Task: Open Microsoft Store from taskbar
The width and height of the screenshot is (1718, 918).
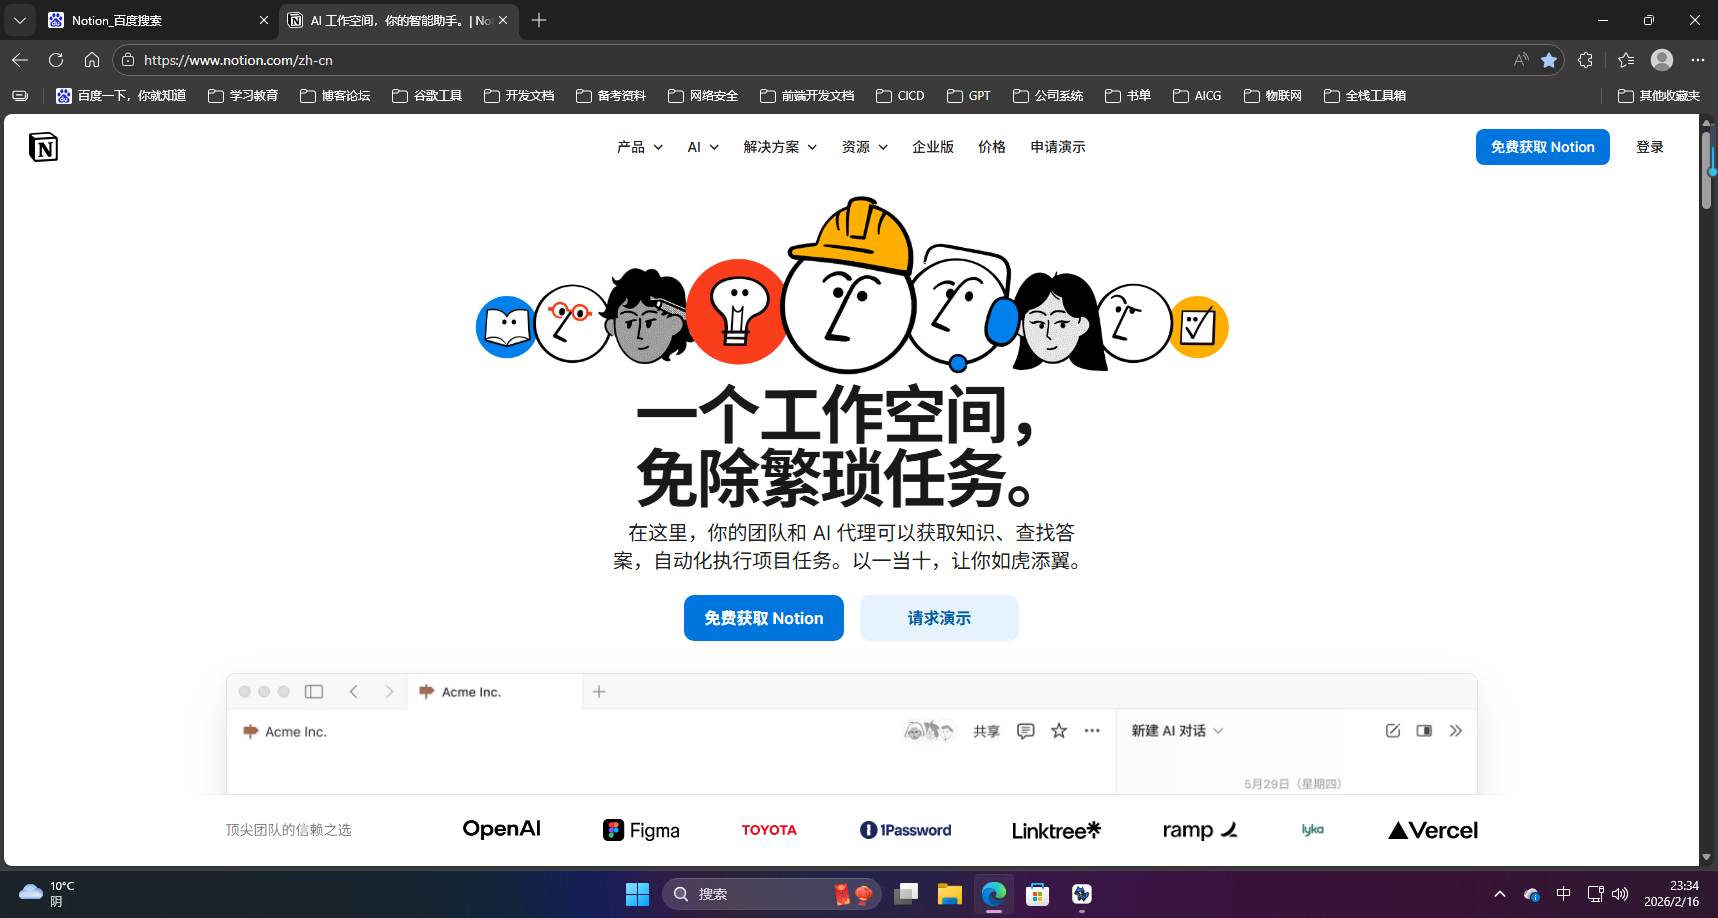Action: 1038,894
